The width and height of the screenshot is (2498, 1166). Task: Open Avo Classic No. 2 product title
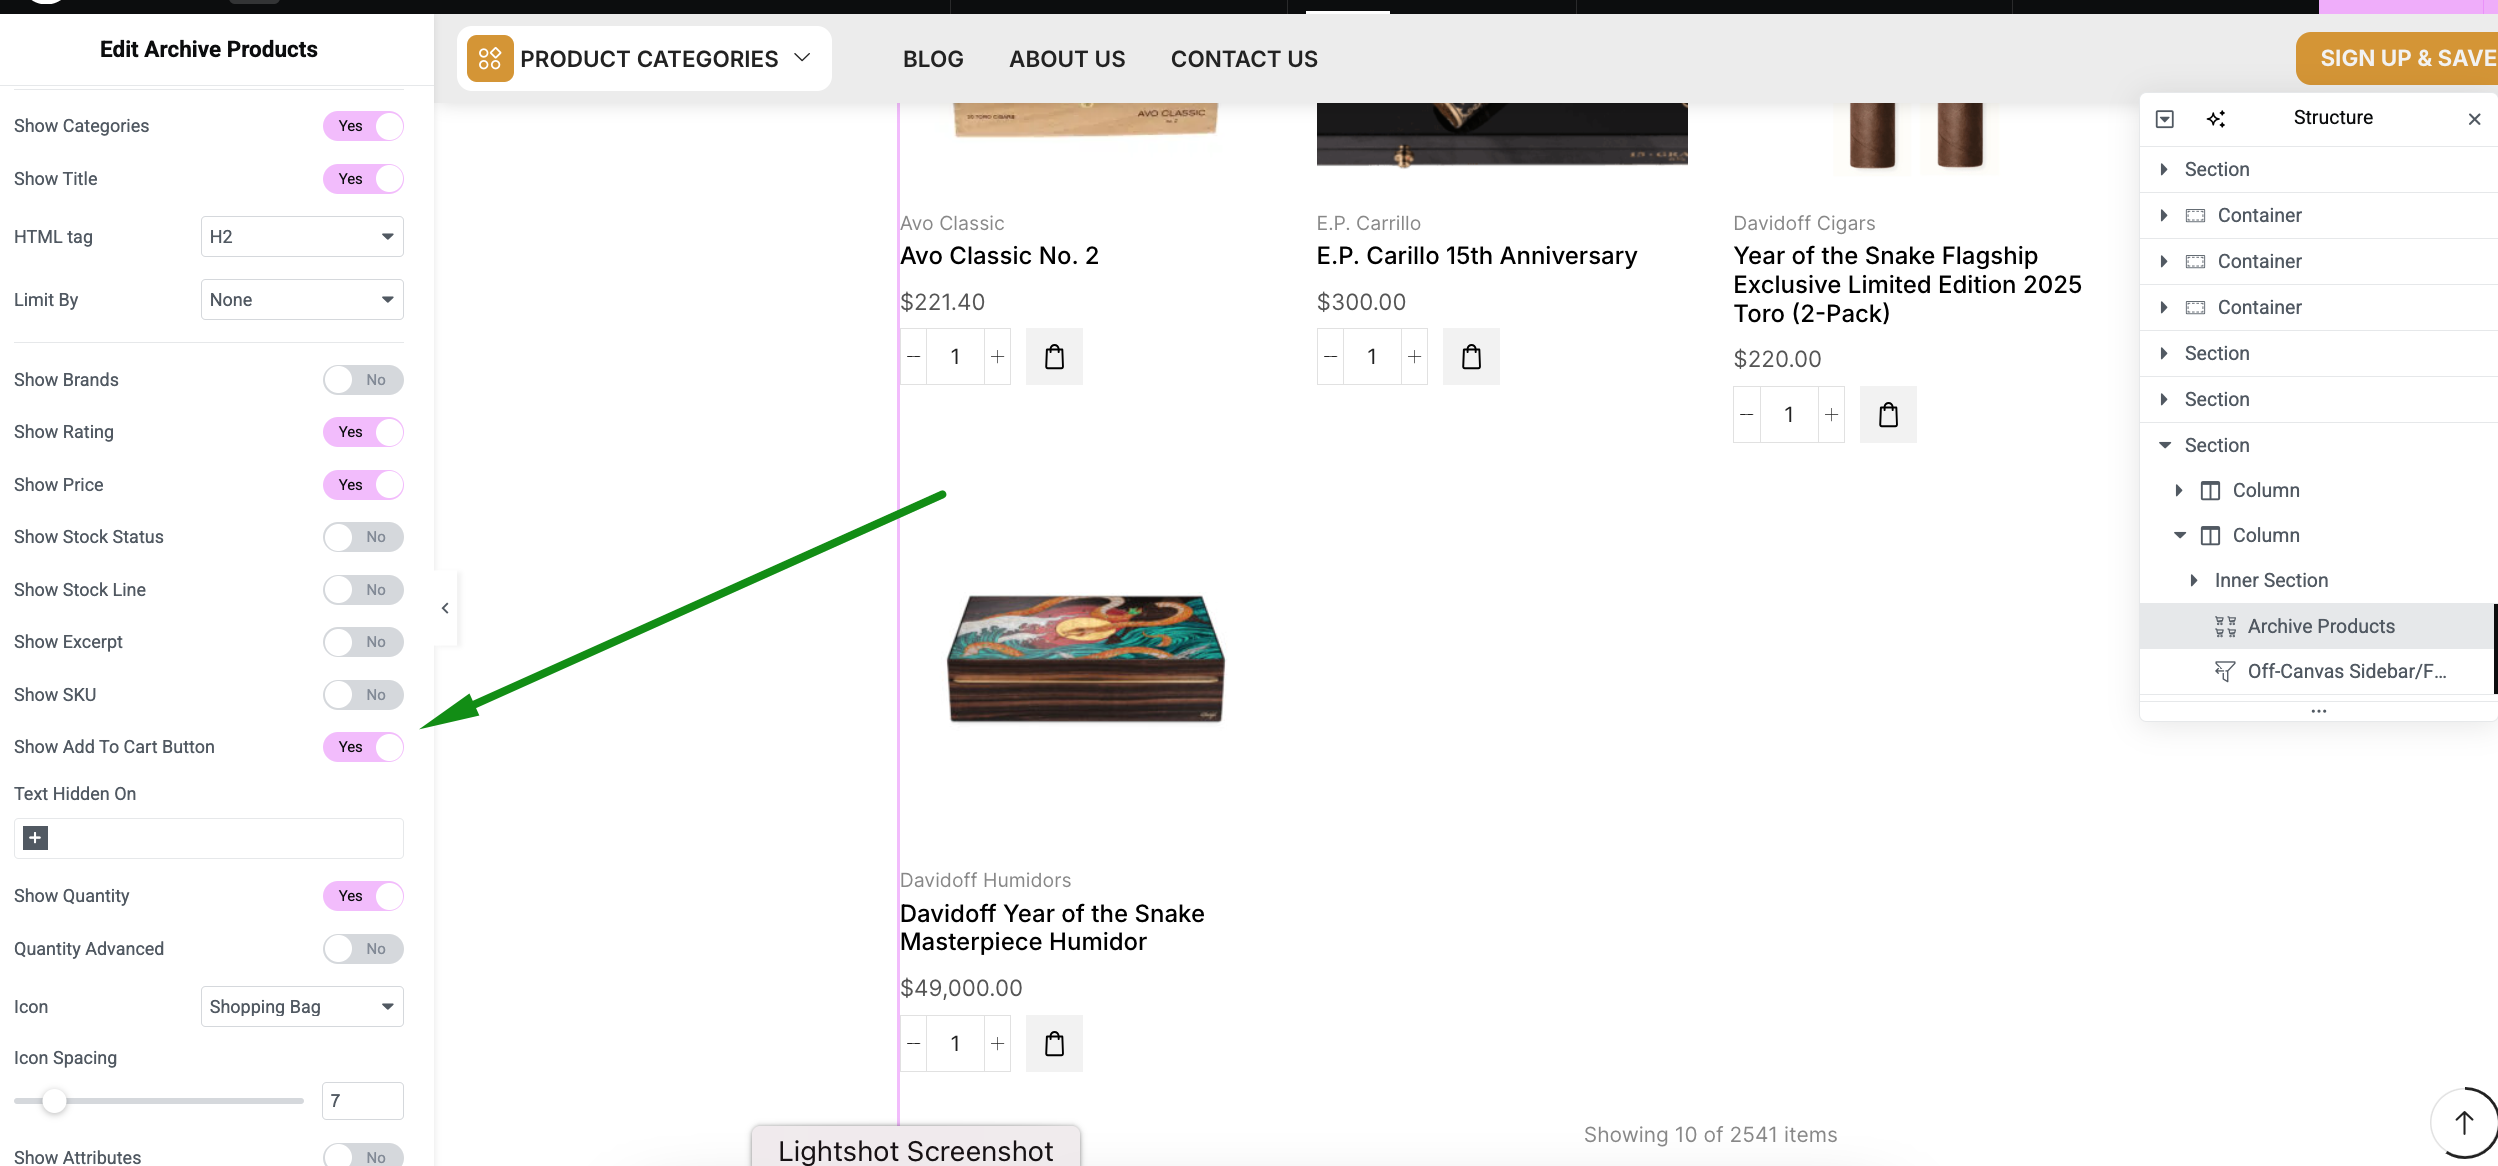(999, 256)
